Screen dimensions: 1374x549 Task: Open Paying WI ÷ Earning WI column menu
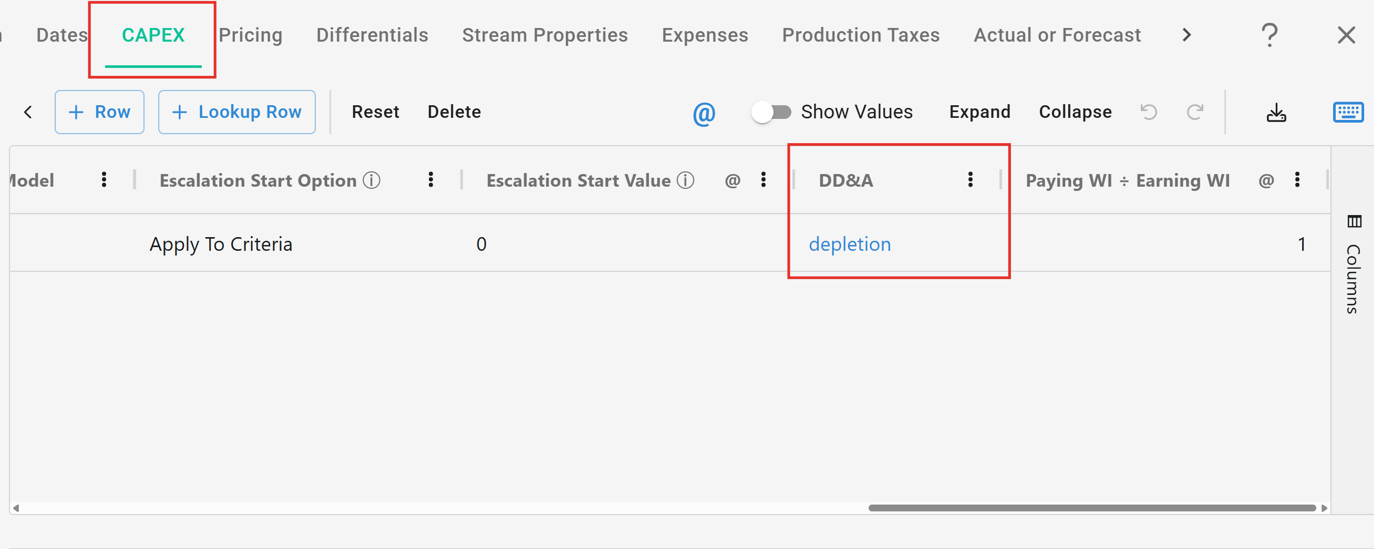pyautogui.click(x=1297, y=180)
